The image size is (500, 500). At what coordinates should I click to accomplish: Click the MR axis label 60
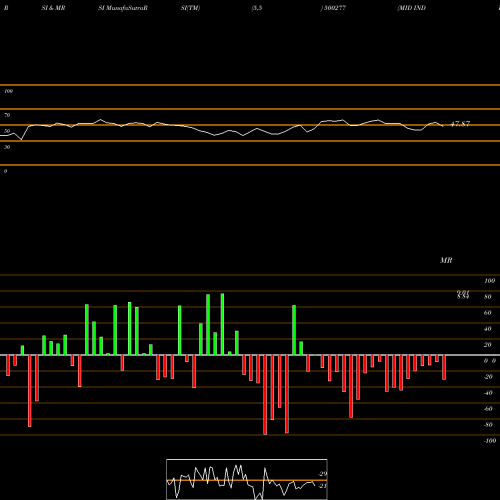pyautogui.click(x=488, y=313)
